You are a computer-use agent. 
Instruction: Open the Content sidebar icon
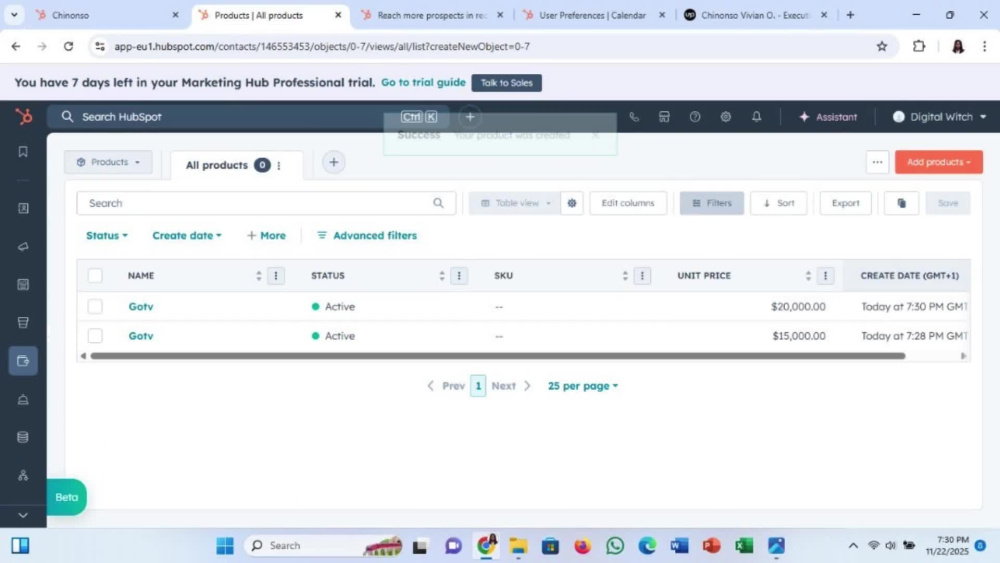[x=23, y=285]
